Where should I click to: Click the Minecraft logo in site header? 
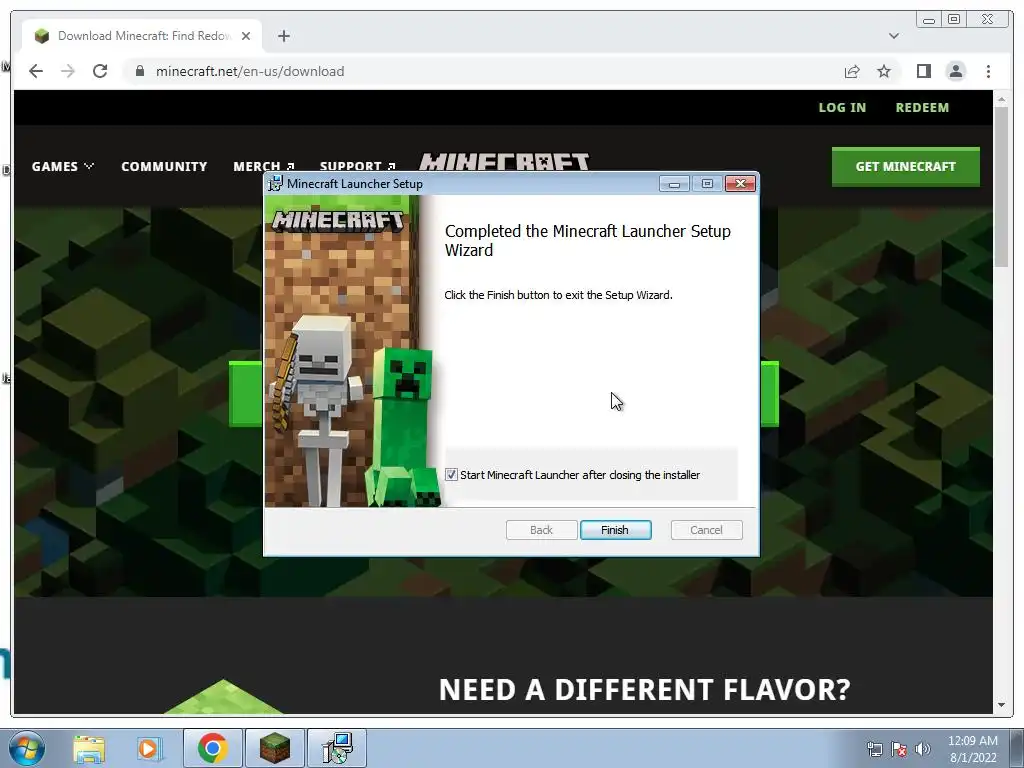pyautogui.click(x=504, y=161)
